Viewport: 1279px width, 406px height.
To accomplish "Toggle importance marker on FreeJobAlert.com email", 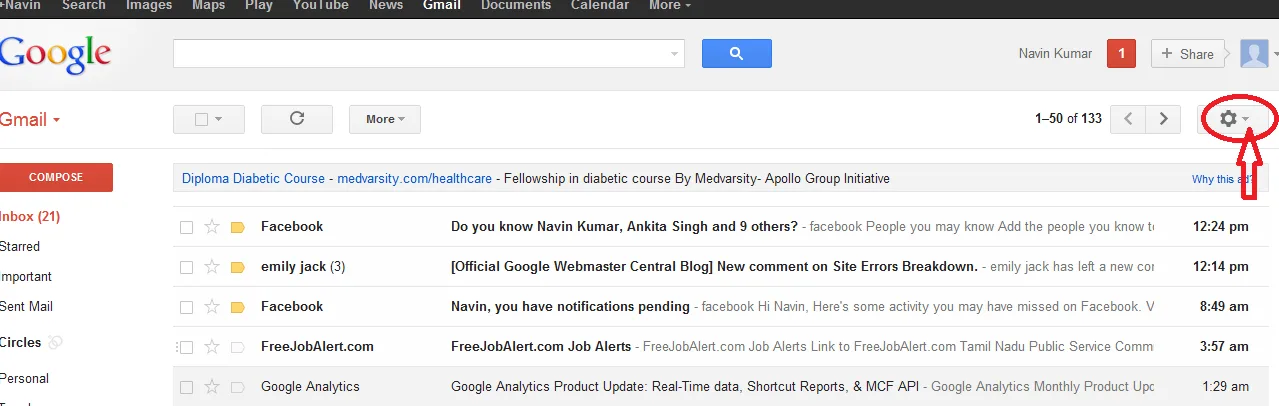I will [238, 347].
